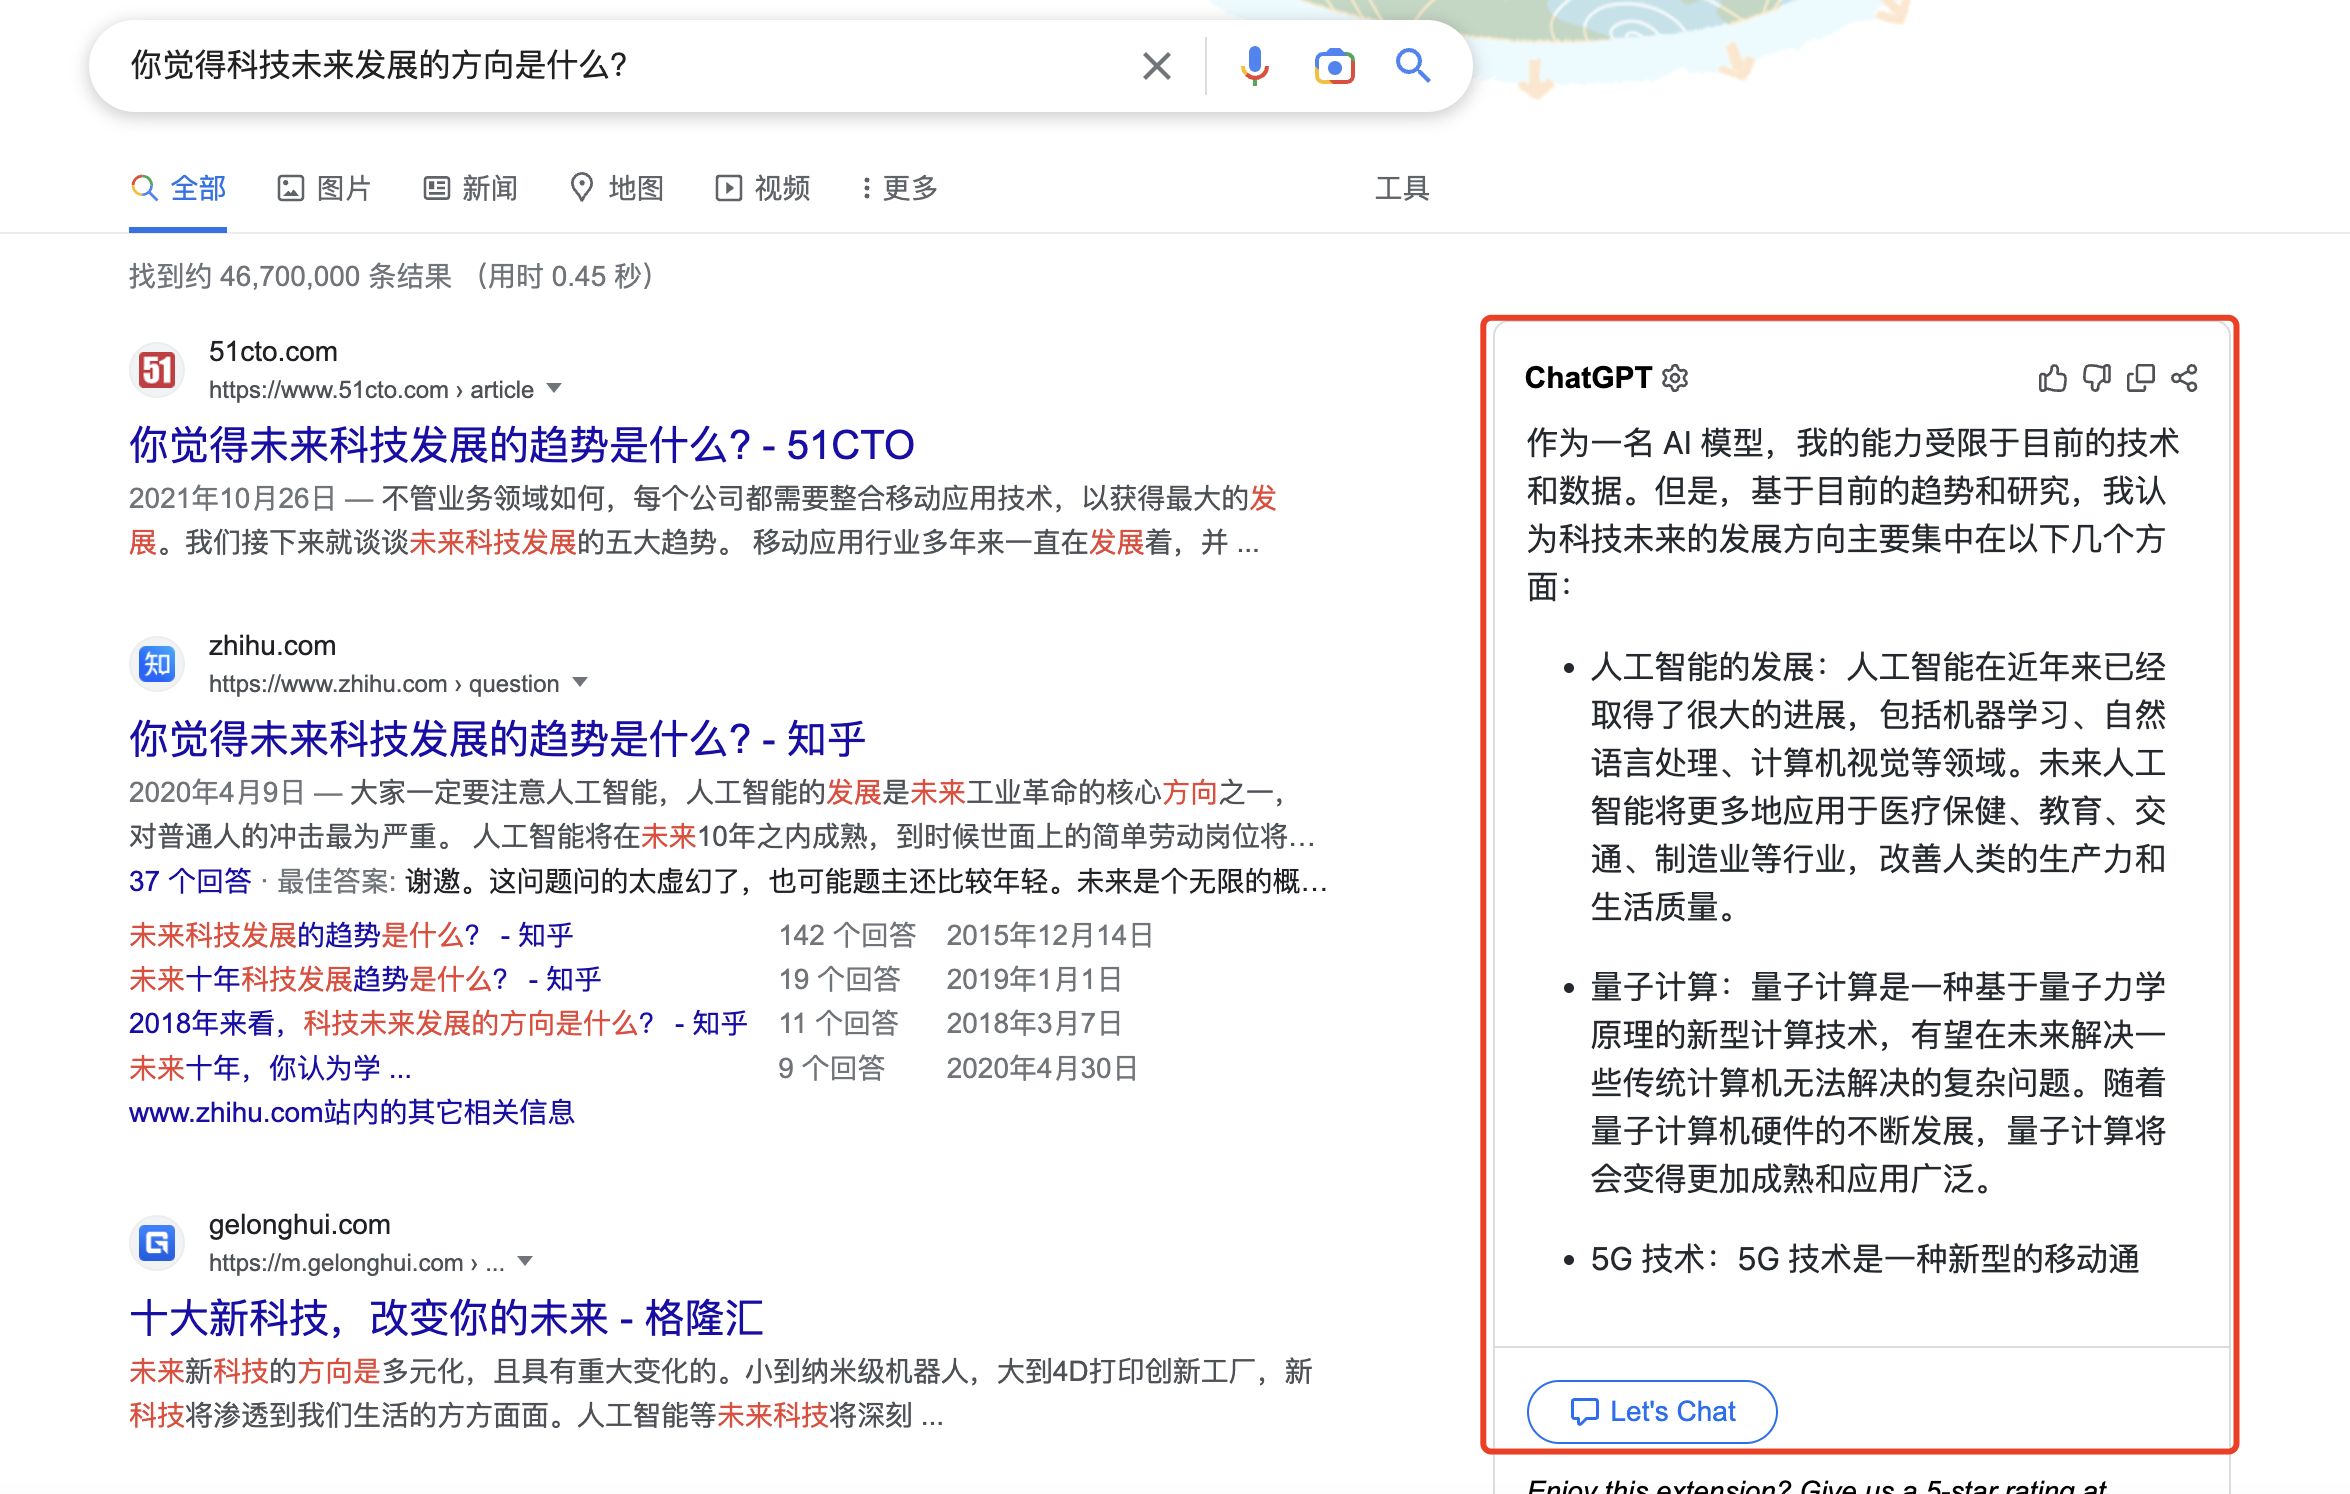2350x1494 pixels.
Task: Submit search with magnifying glass icon
Action: click(1413, 66)
